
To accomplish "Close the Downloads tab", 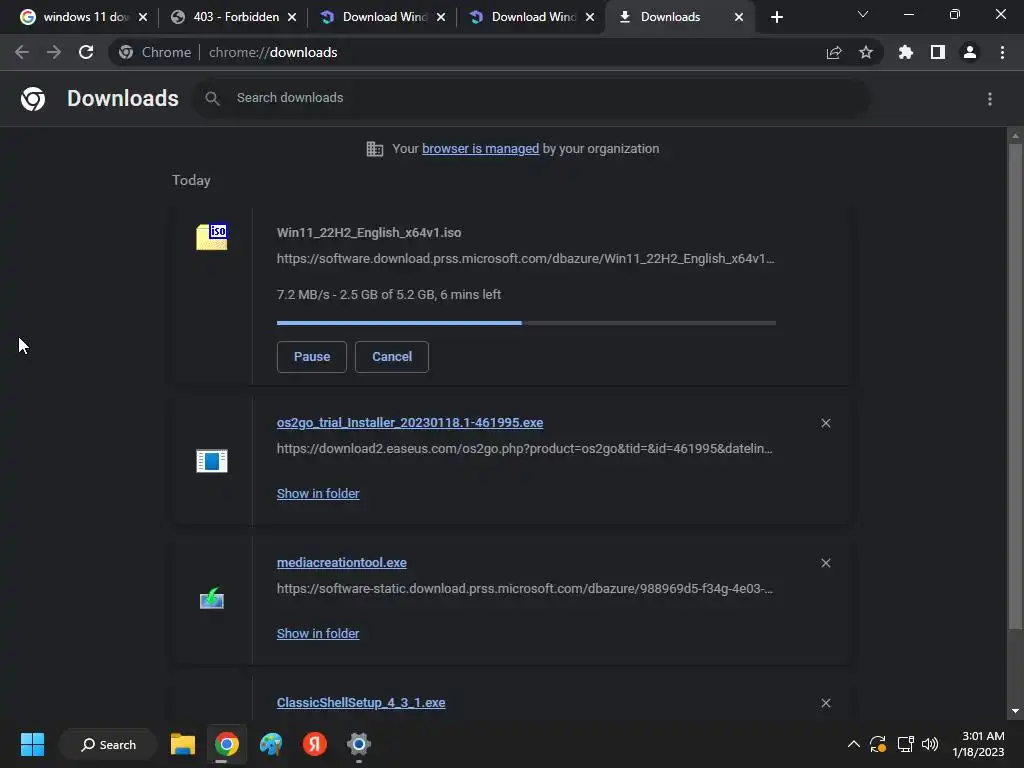I will click(x=739, y=17).
